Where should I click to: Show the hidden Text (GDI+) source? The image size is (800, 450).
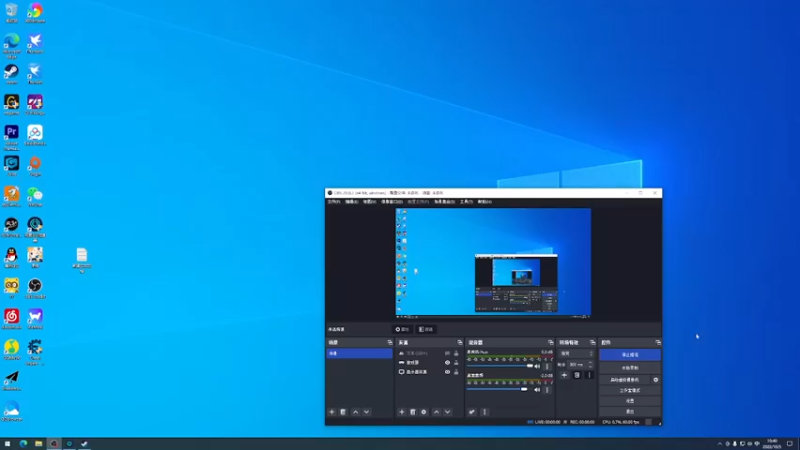coord(447,353)
